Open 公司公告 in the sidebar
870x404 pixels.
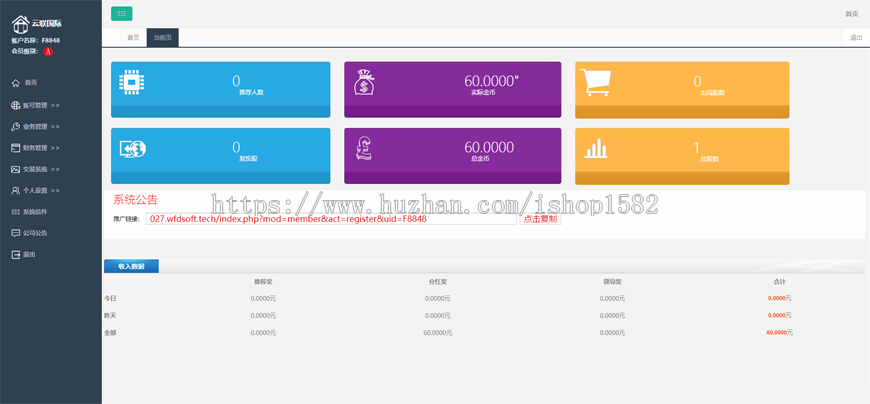(35, 233)
